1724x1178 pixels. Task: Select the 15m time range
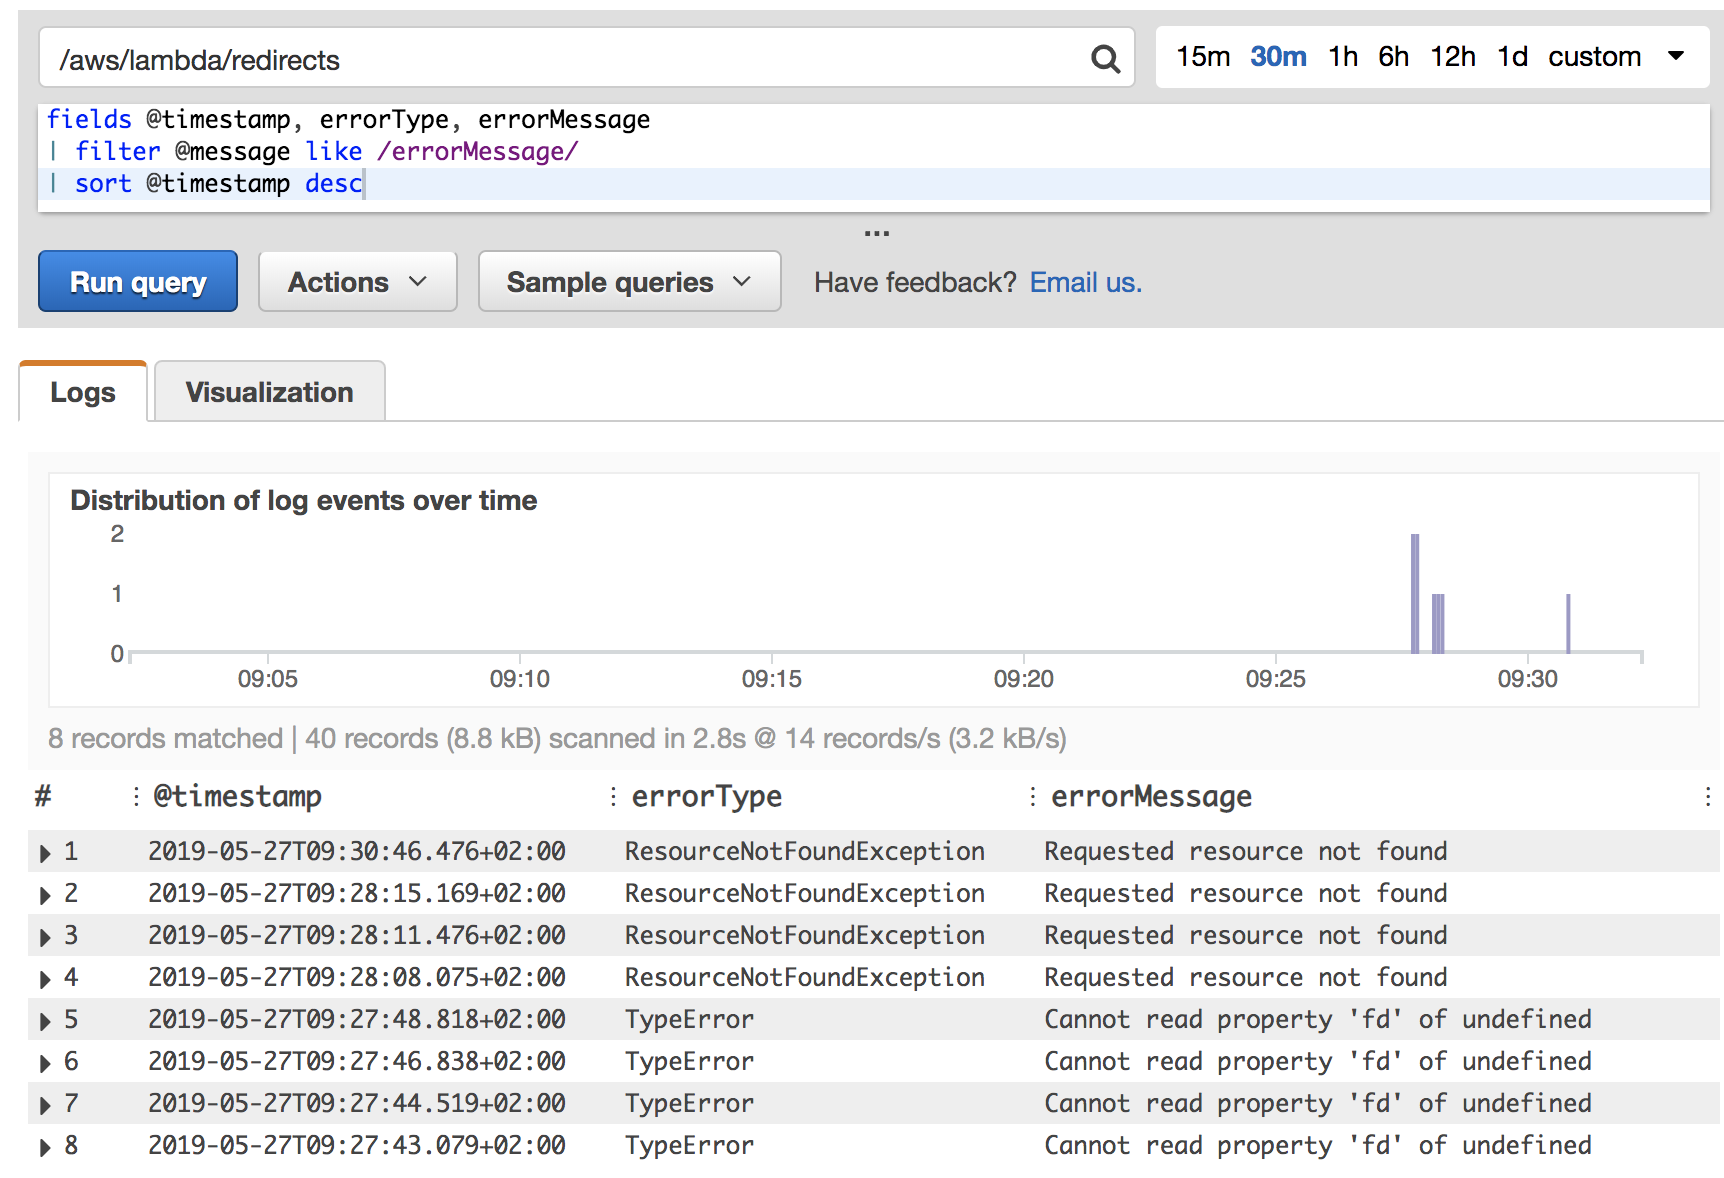(x=1203, y=56)
